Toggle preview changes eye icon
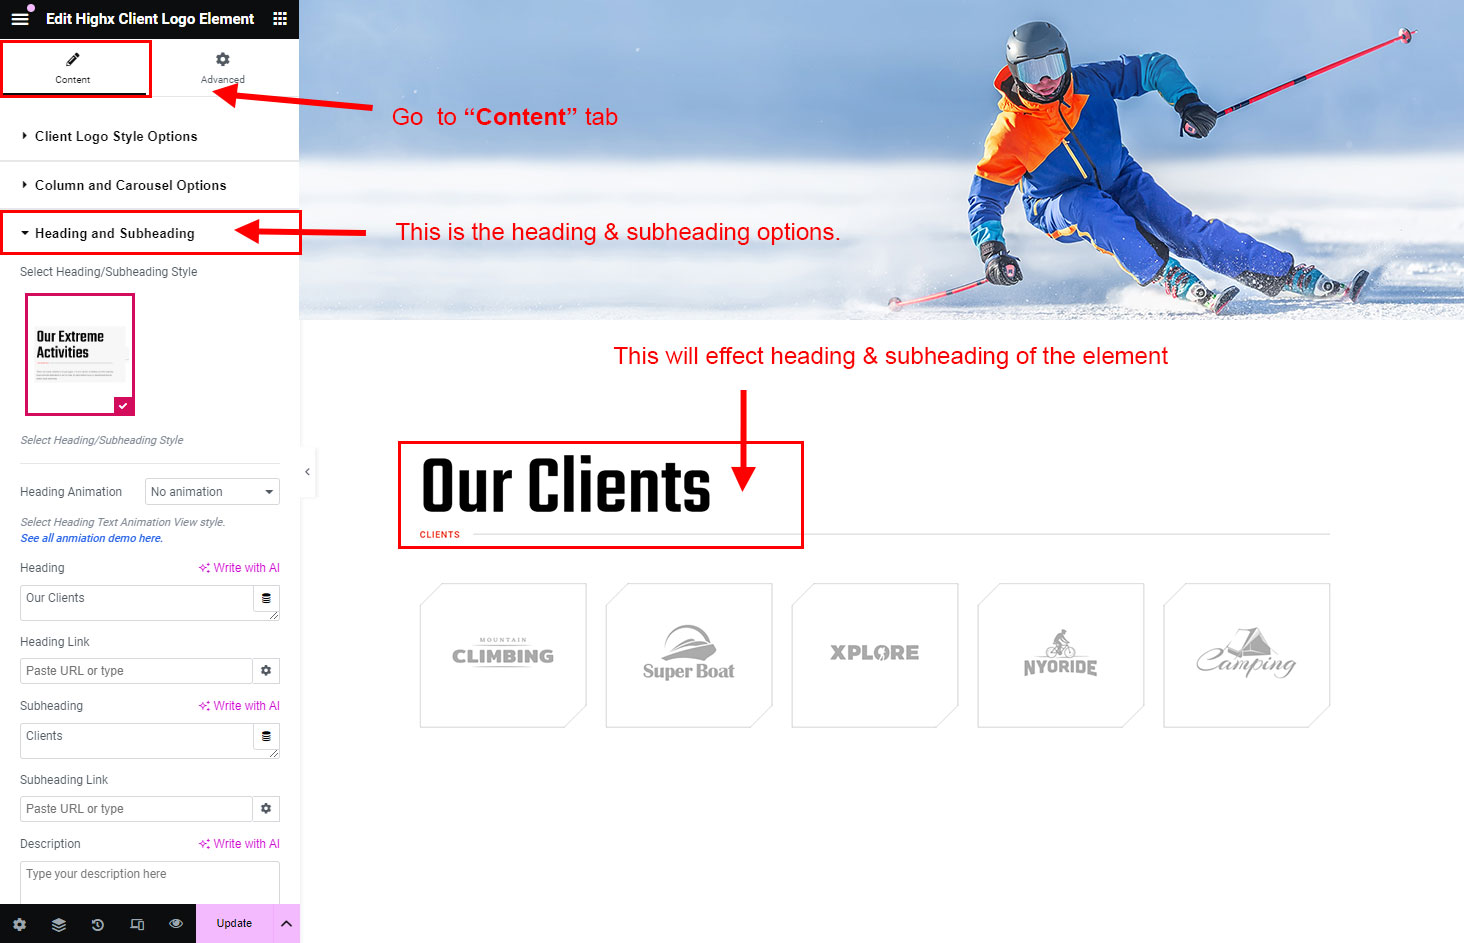The image size is (1464, 943). click(x=176, y=924)
